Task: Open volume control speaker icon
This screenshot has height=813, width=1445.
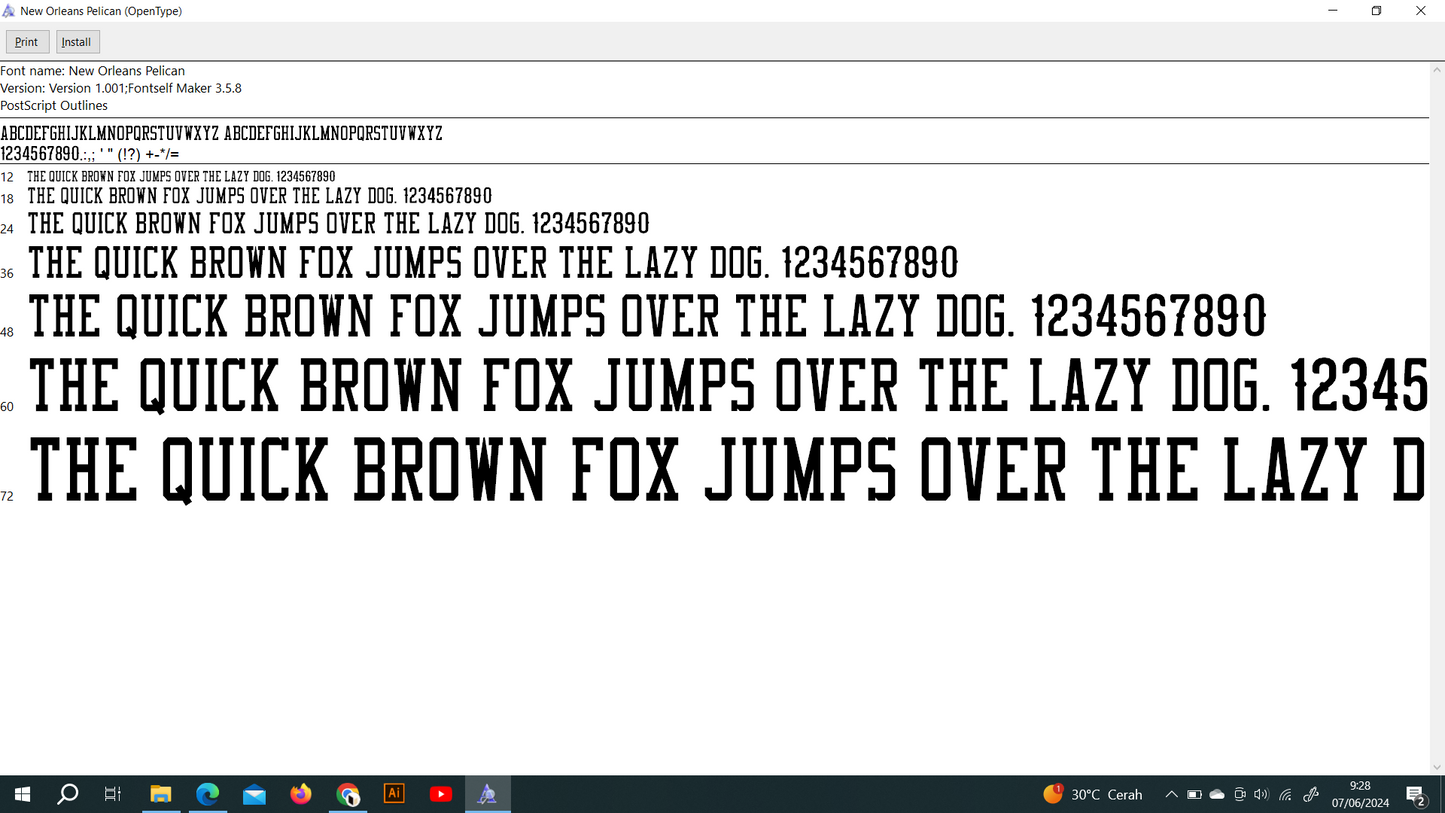Action: point(1261,795)
